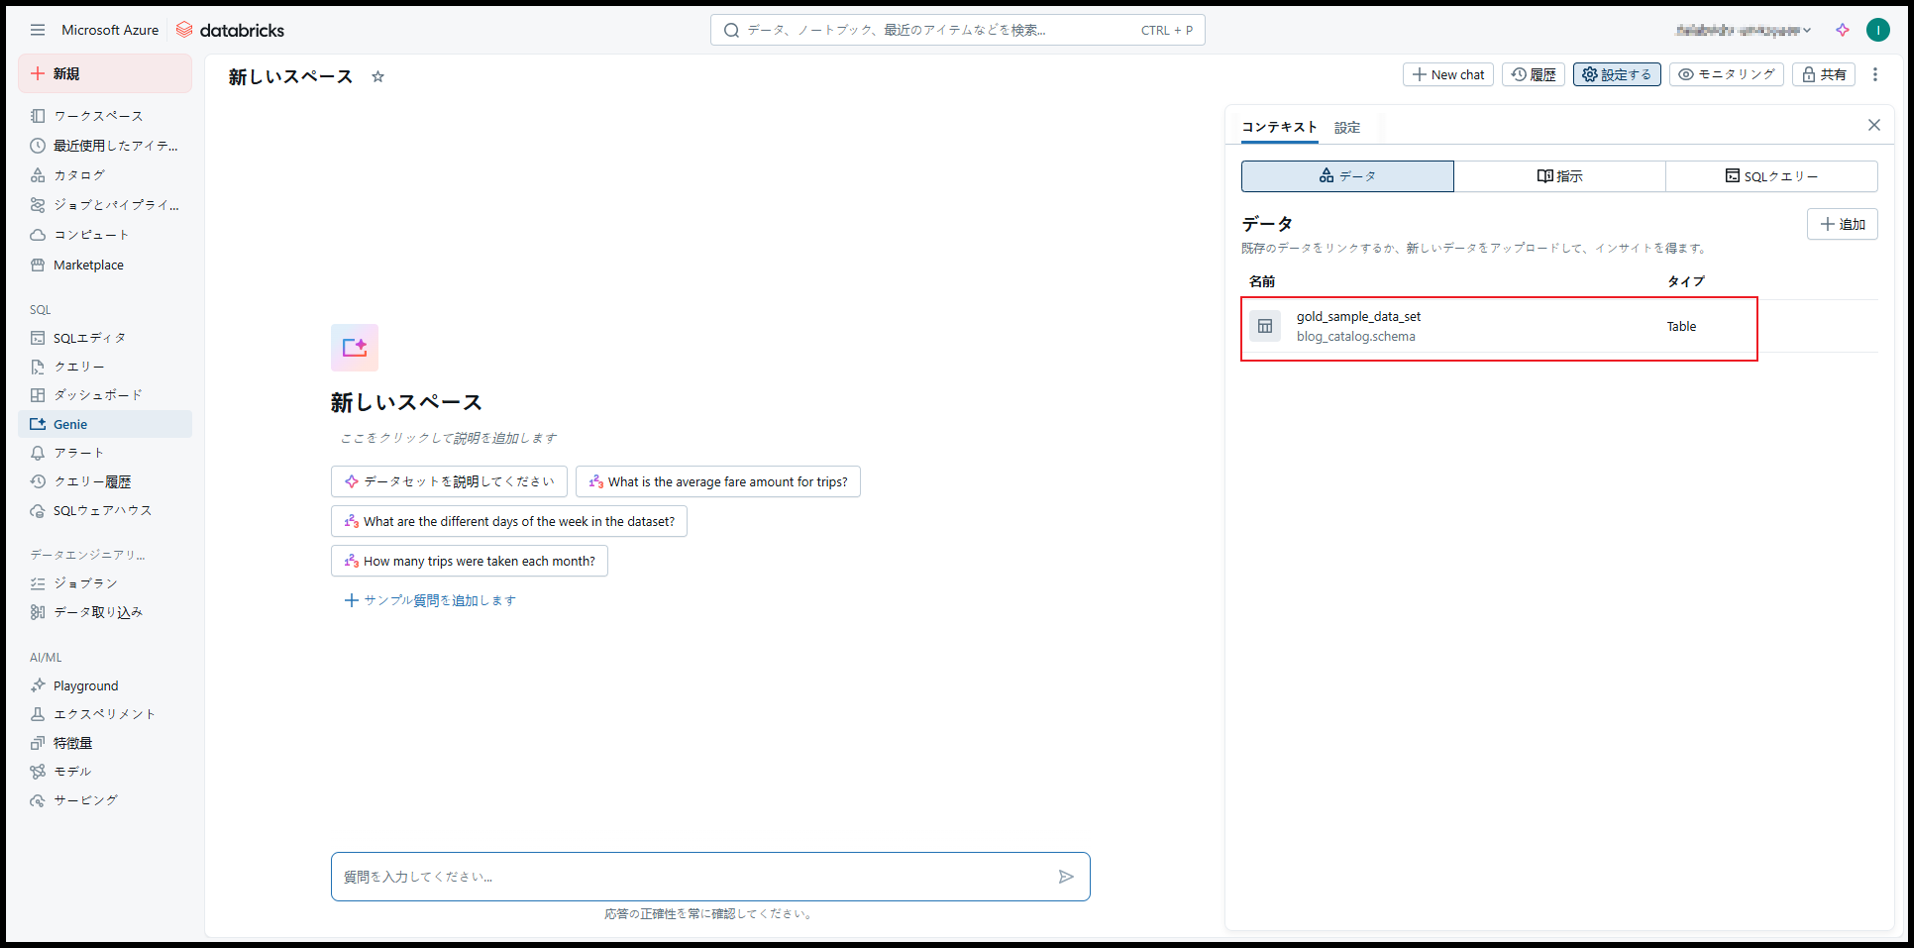Click サンプル質問を追加します link
This screenshot has width=1914, height=948.
coord(430,600)
